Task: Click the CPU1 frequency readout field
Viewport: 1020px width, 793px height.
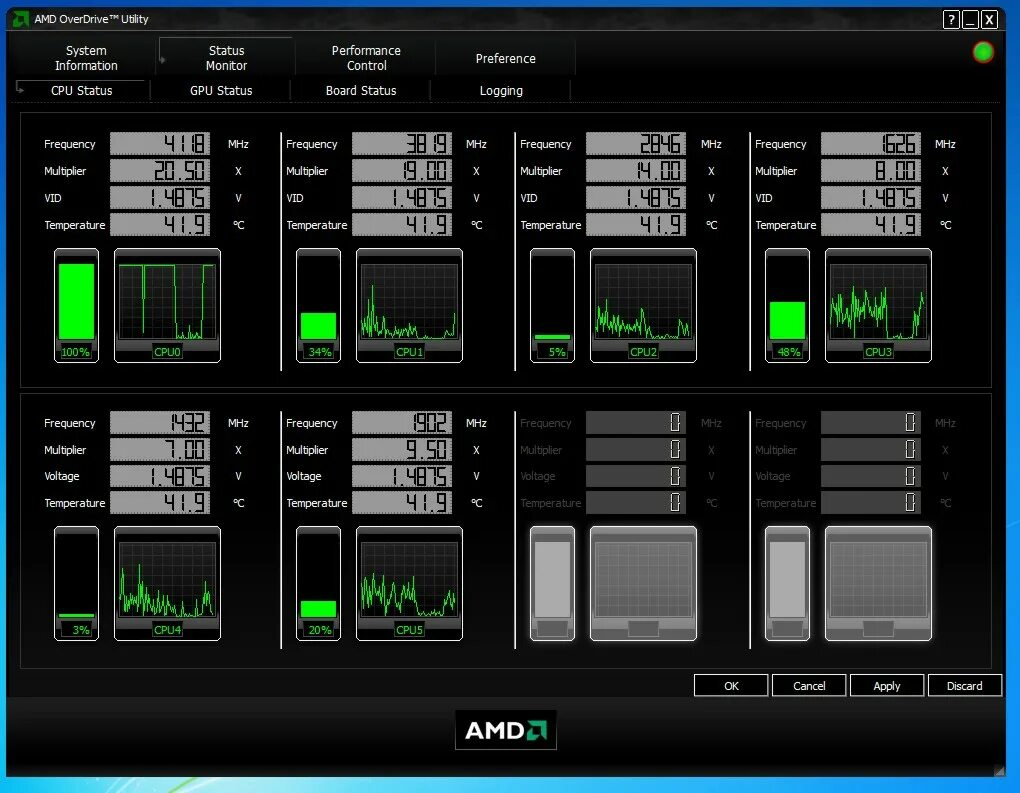Action: (x=402, y=143)
